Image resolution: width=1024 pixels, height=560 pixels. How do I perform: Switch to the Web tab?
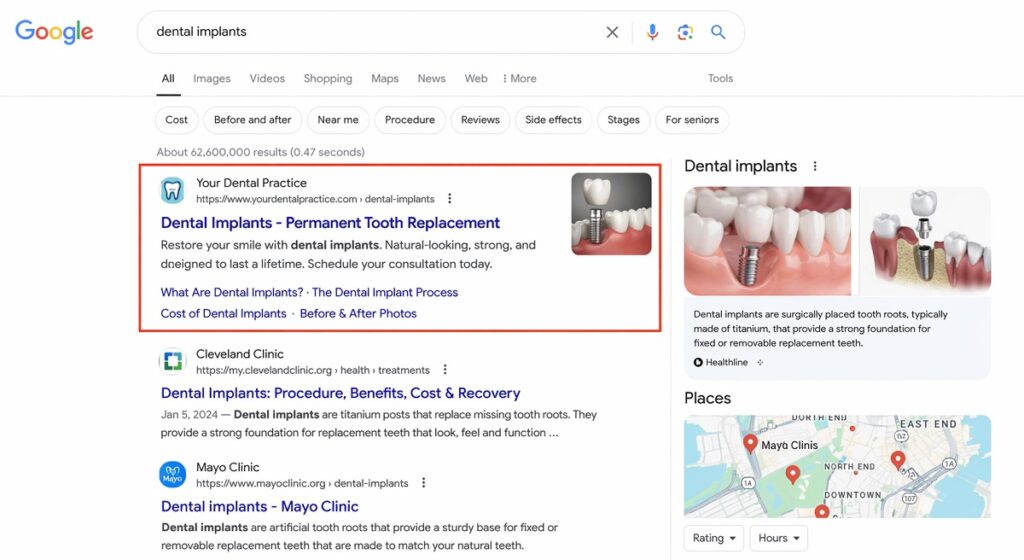(476, 78)
